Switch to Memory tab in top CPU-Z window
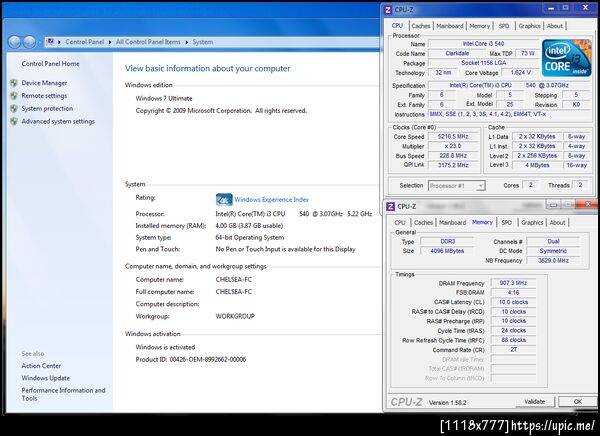This screenshot has width=600, height=436. click(479, 26)
